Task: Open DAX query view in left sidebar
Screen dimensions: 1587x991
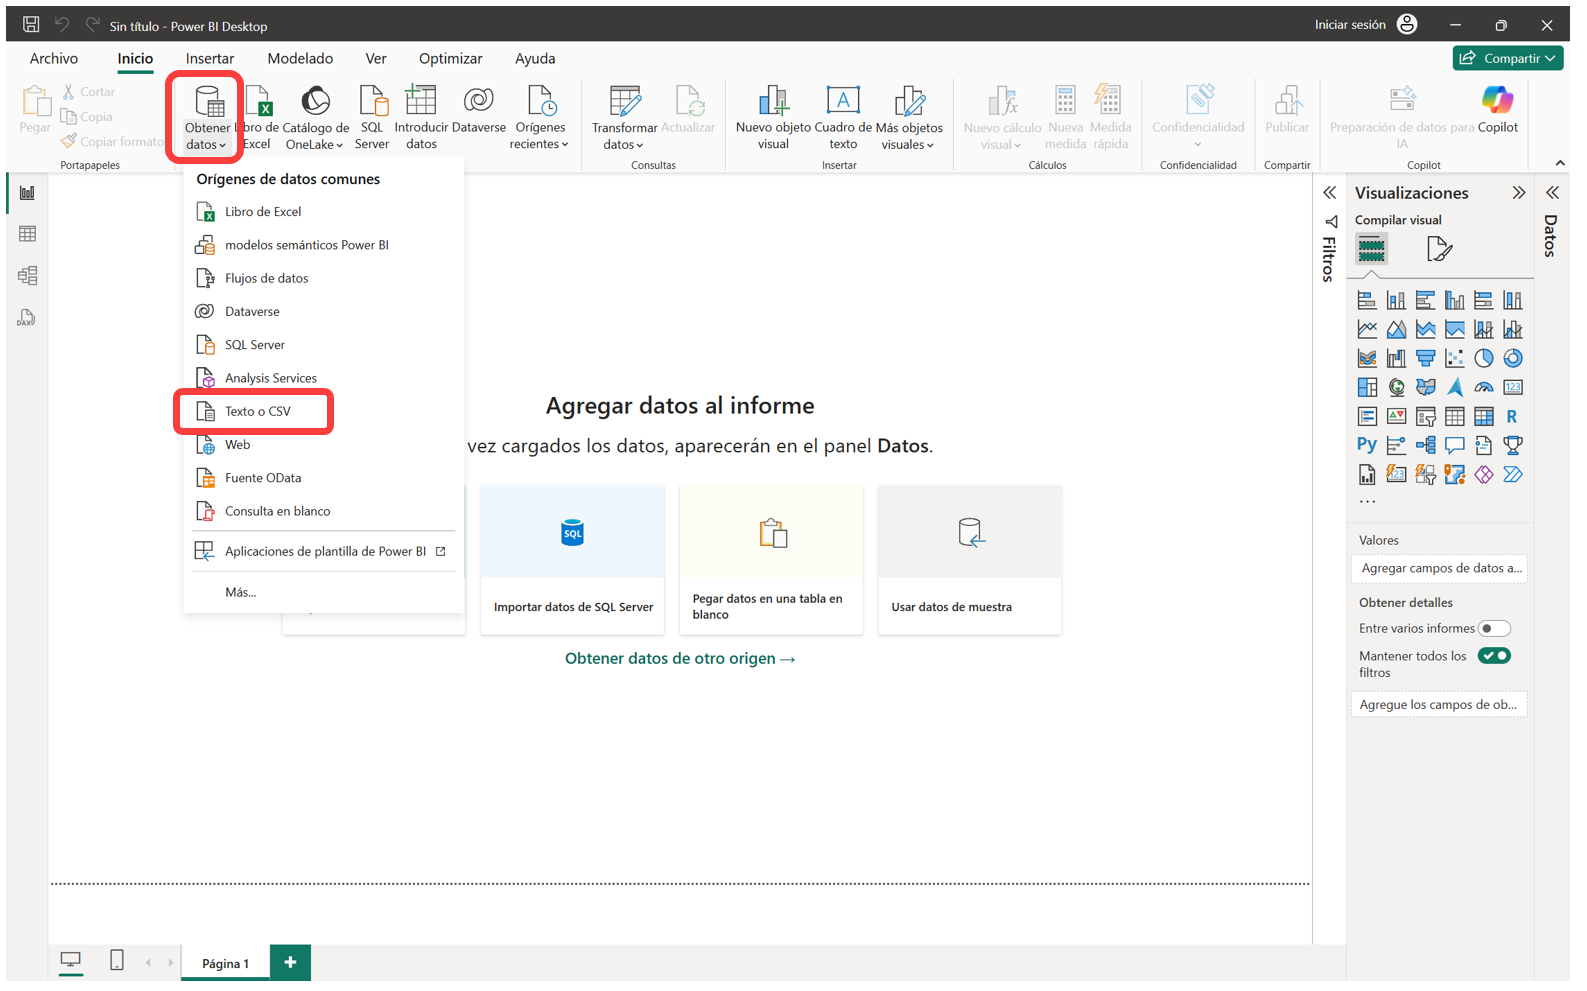Action: point(27,318)
